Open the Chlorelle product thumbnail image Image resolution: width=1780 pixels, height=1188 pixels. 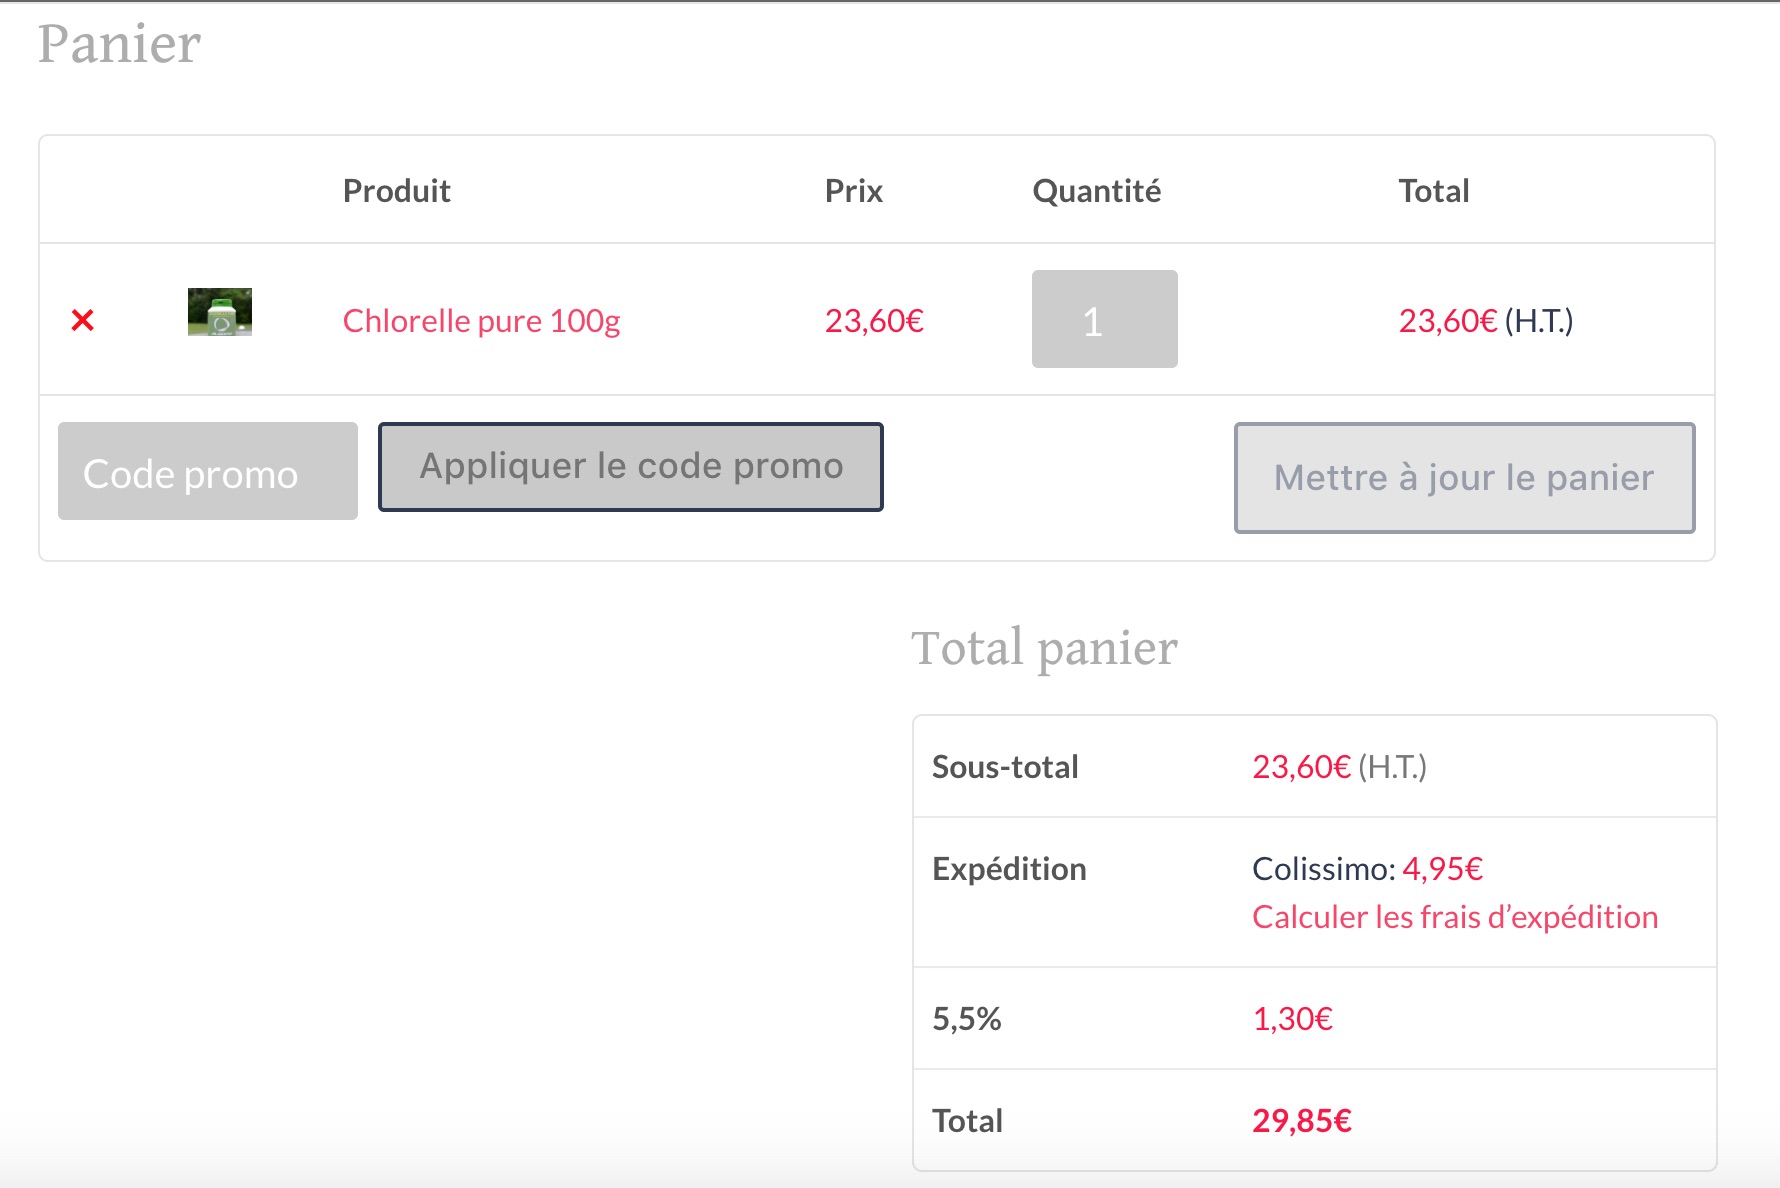220,312
